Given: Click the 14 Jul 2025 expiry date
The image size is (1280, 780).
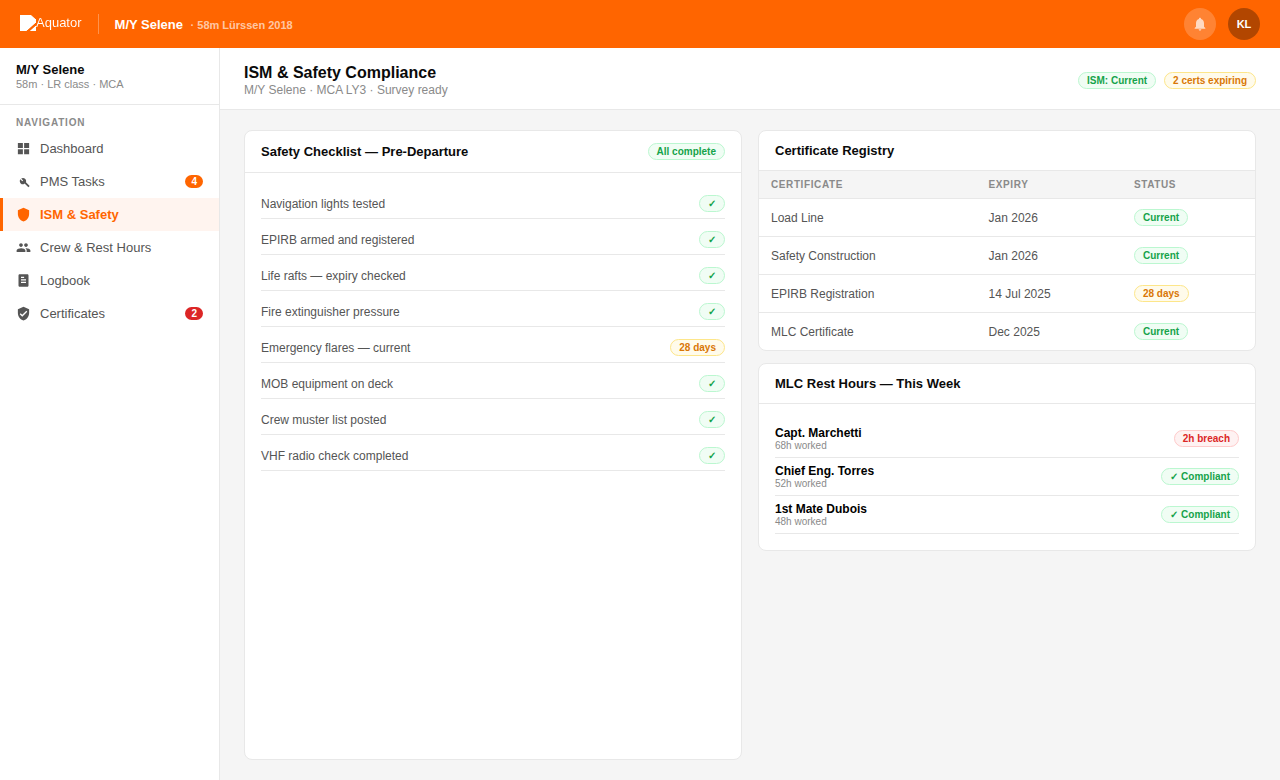Looking at the screenshot, I should click(1019, 294).
